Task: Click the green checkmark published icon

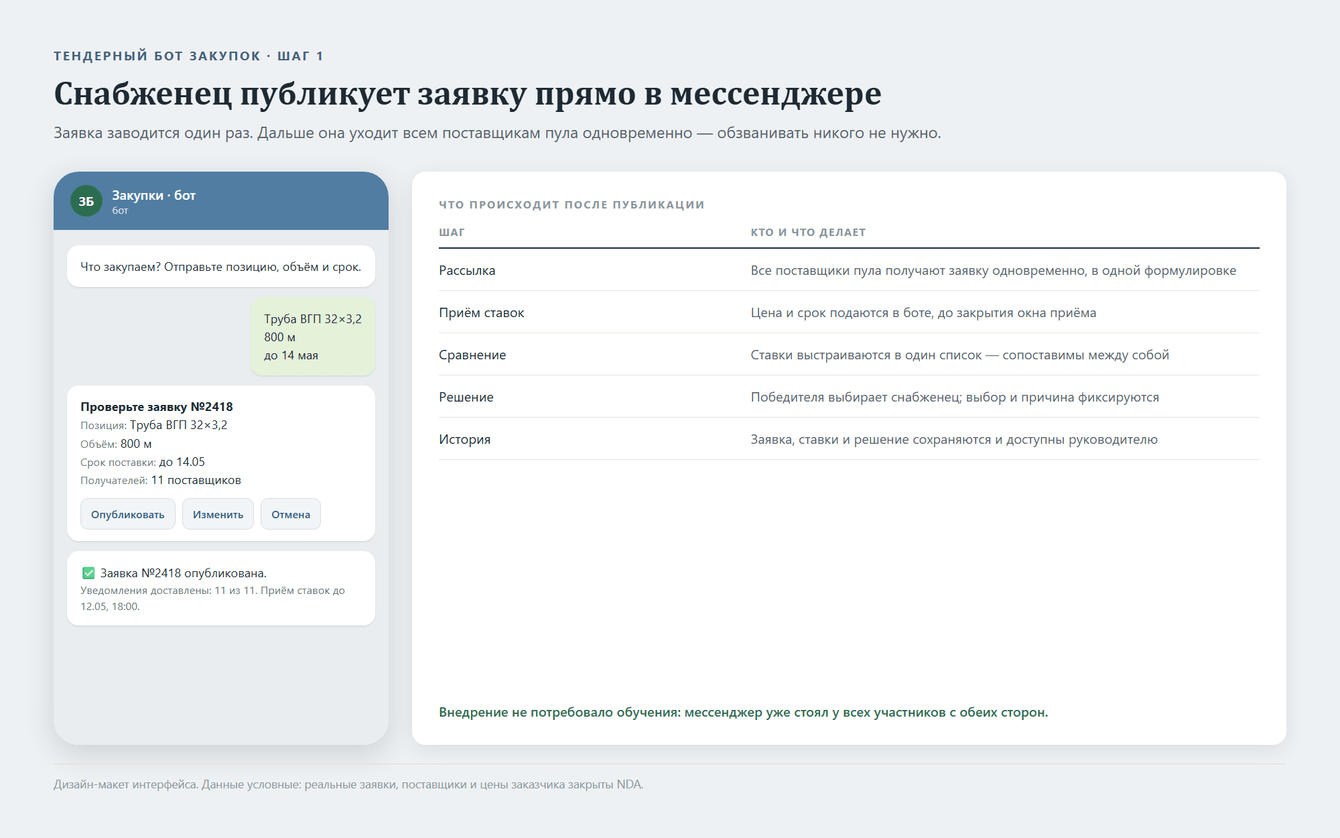Action: tap(88, 573)
